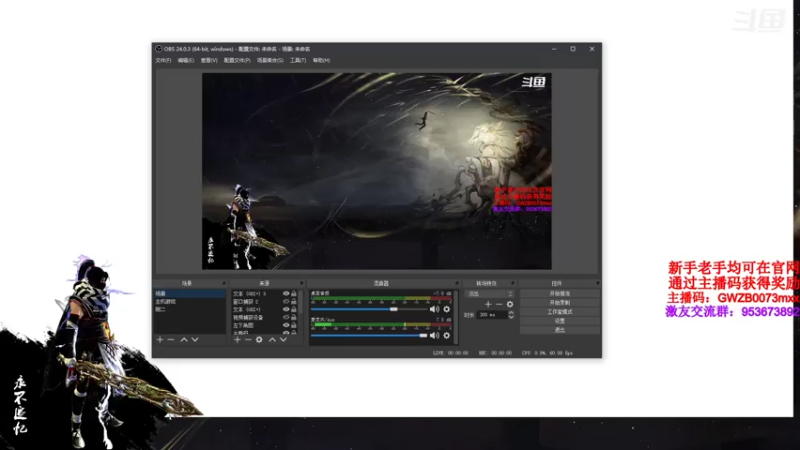Toggle lock on 视频捕获设备 source
The width and height of the screenshot is (800, 450).
tap(294, 317)
